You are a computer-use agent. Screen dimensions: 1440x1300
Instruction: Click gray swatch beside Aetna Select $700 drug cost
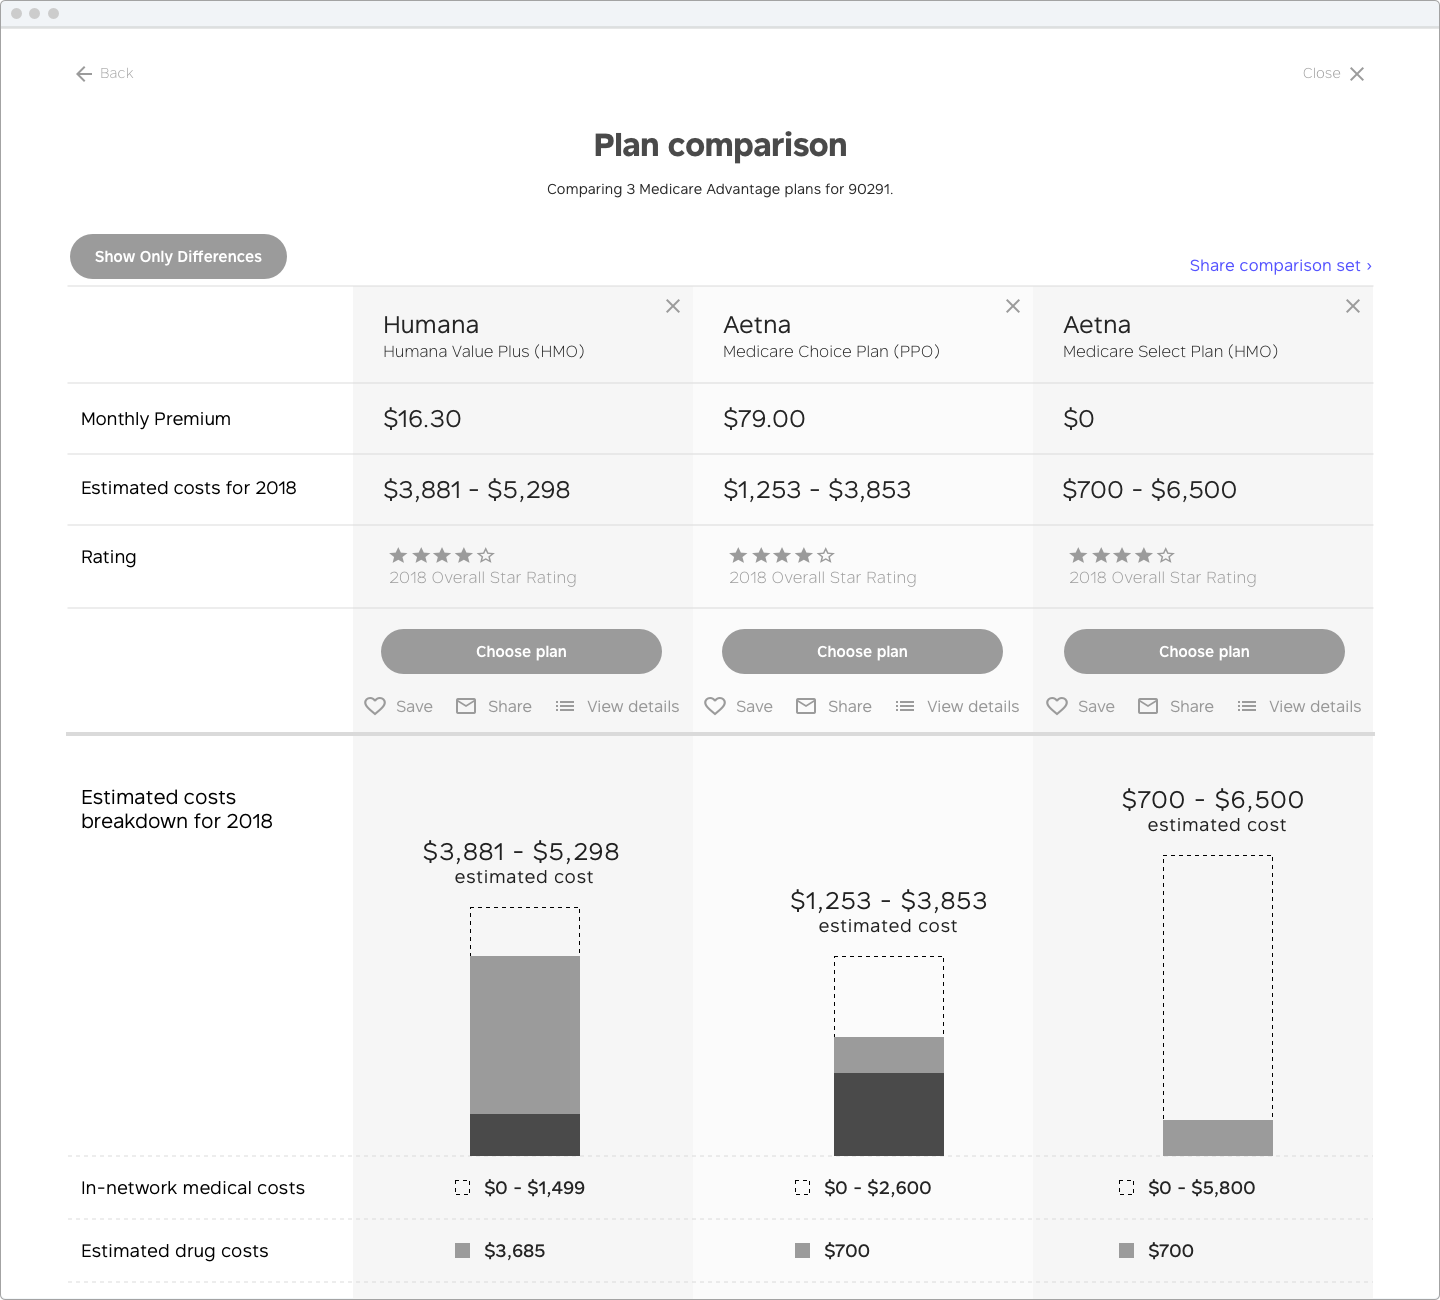click(1126, 1251)
